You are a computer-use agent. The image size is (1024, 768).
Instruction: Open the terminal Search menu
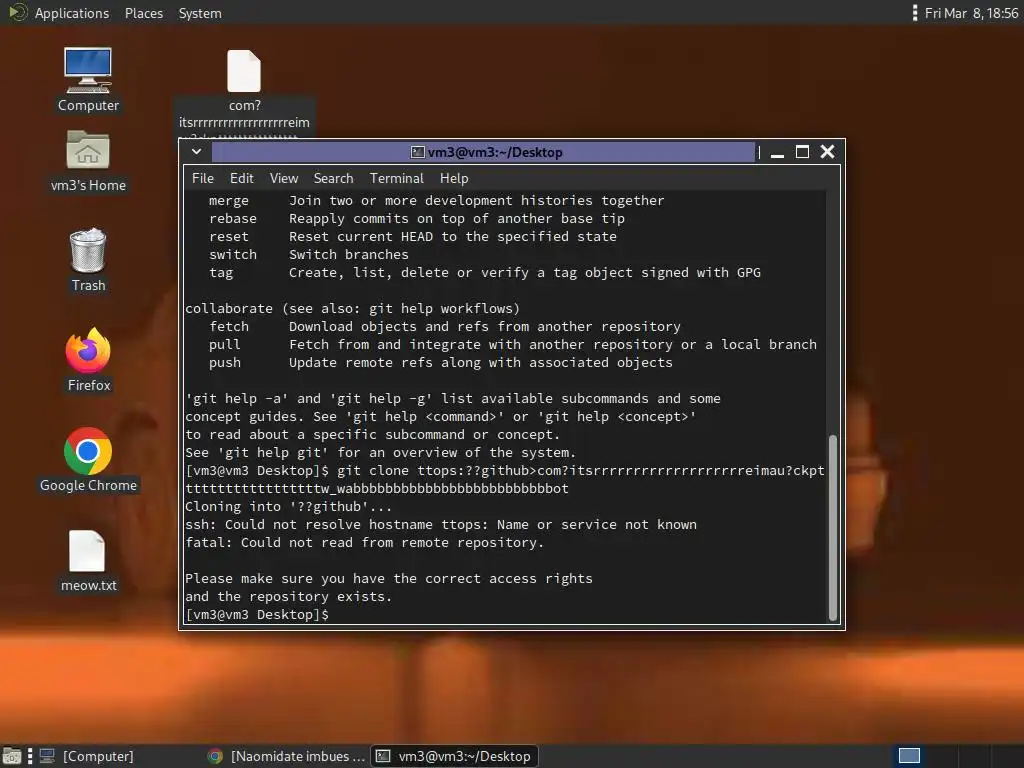[x=333, y=178]
